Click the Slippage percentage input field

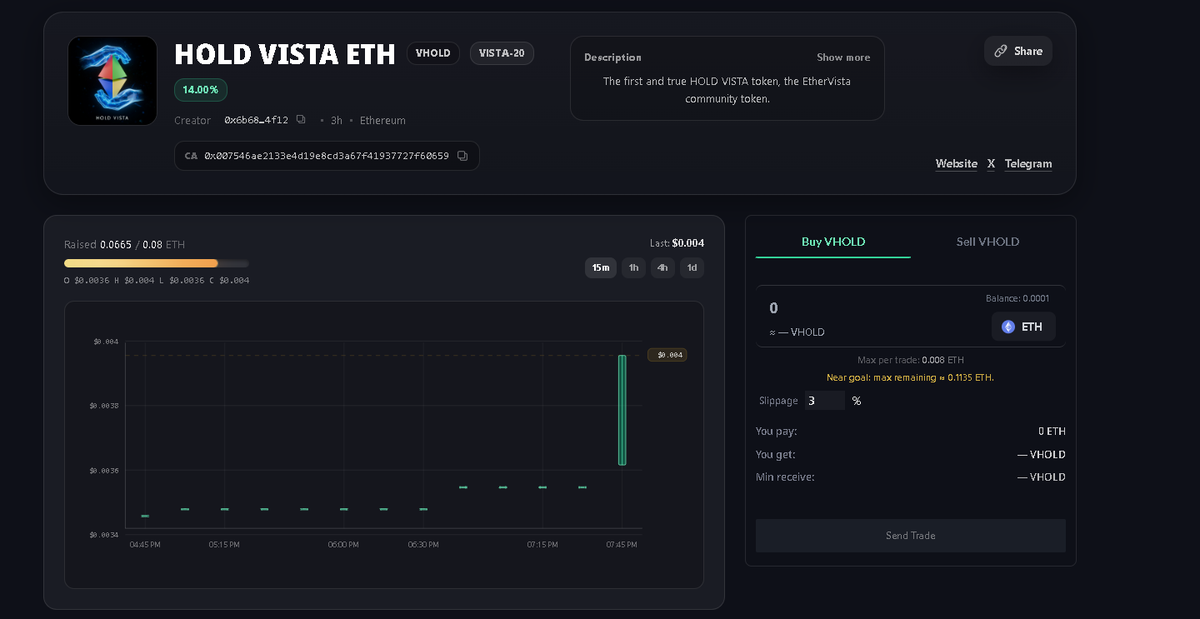tap(824, 401)
